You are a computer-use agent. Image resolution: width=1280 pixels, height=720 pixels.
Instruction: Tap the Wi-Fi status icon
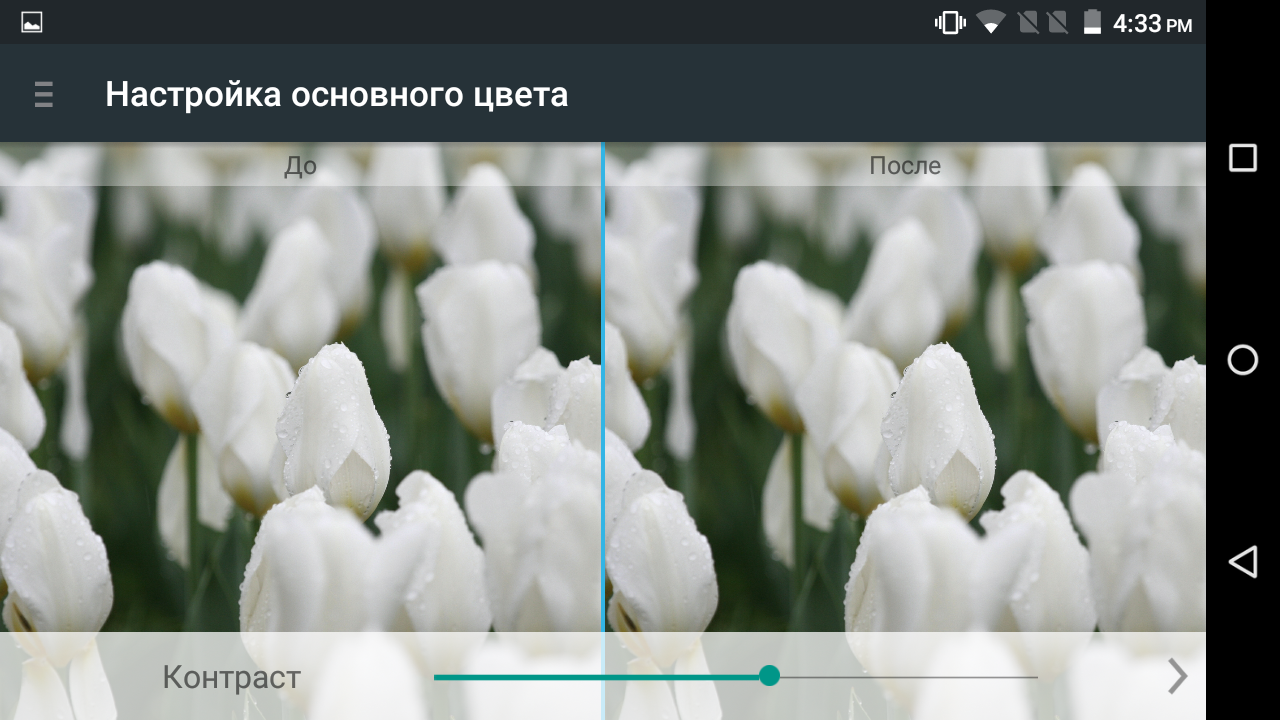click(x=991, y=22)
